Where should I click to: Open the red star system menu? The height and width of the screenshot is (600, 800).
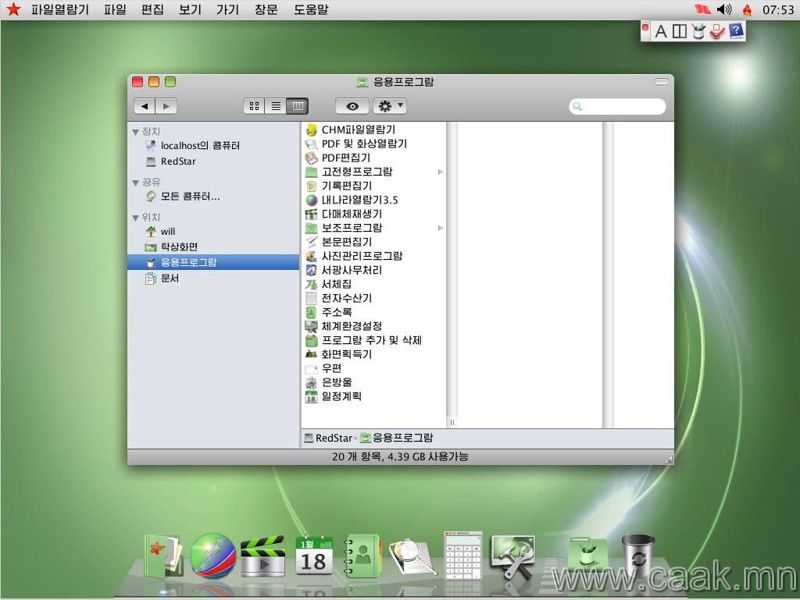[13, 9]
